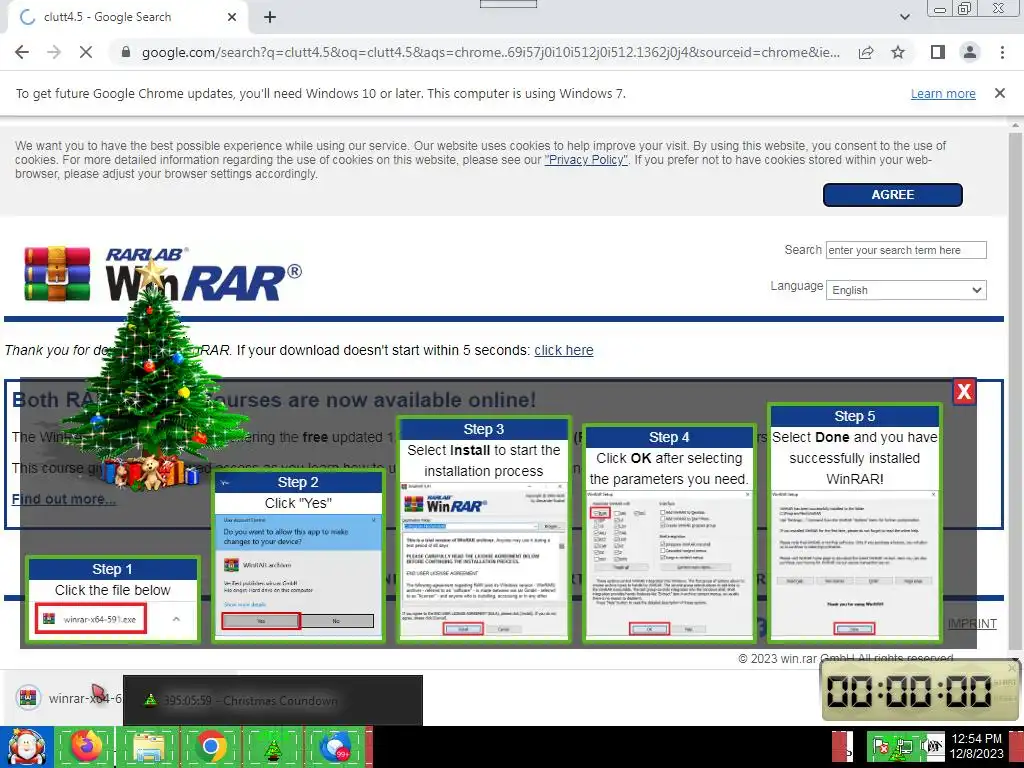Image resolution: width=1024 pixels, height=768 pixels.
Task: Open the tab search chevron
Action: pos(904,17)
